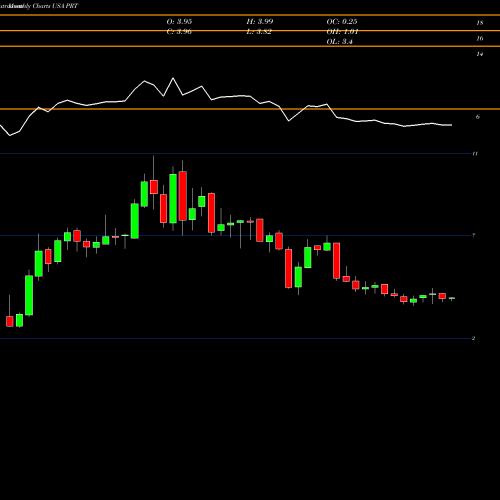
Task: Click the low value 'L: 3.82'
Action: point(259,32)
